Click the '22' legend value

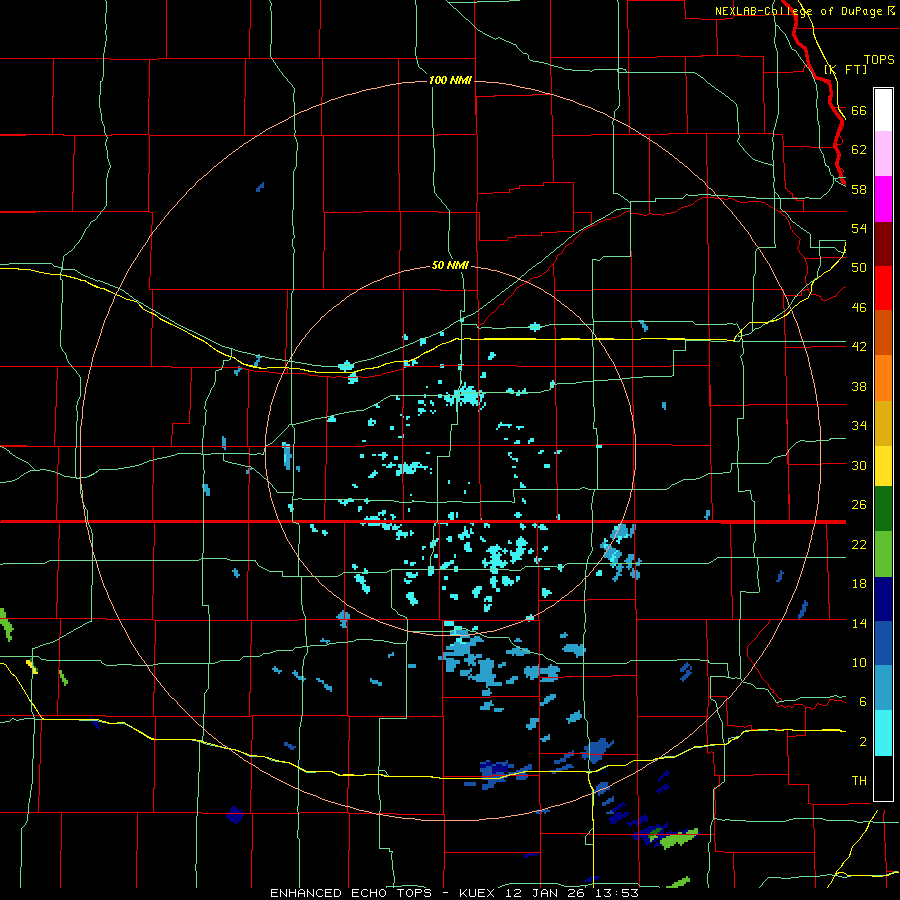pos(859,544)
